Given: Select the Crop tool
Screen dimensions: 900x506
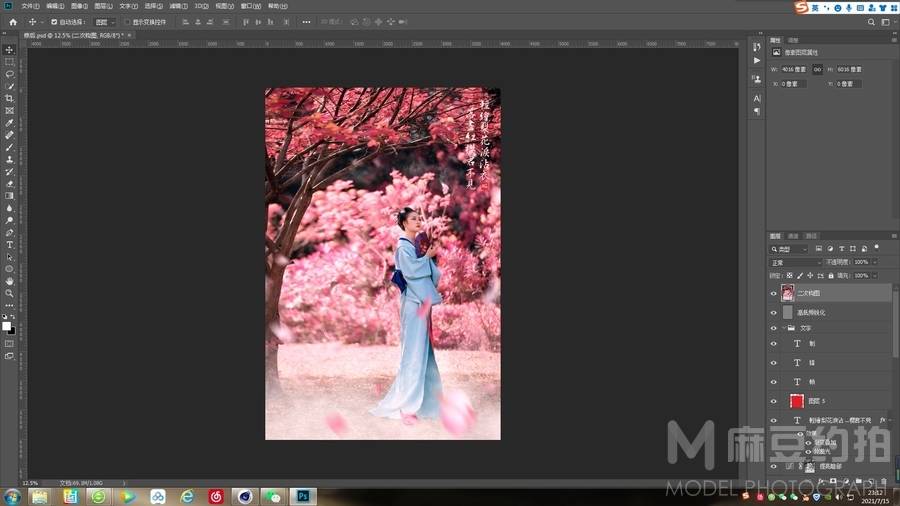Looking at the screenshot, I should pyautogui.click(x=9, y=98).
